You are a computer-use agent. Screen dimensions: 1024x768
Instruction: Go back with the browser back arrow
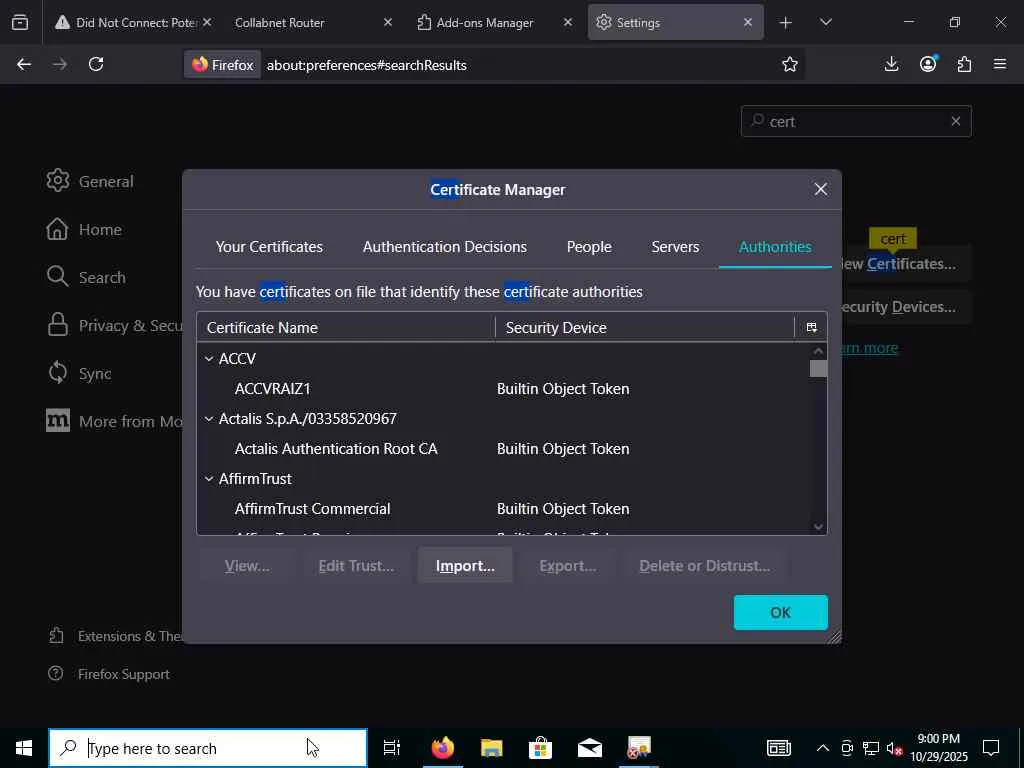coord(24,64)
